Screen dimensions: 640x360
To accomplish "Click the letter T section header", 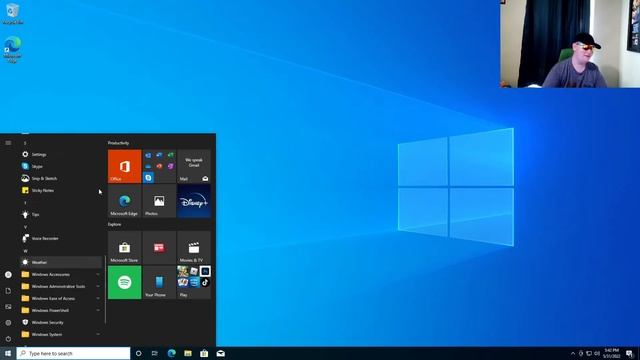I will point(25,202).
